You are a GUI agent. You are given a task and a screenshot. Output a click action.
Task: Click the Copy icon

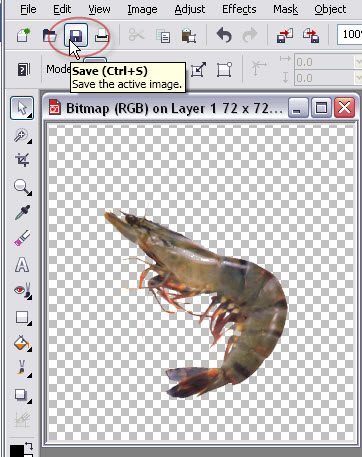click(163, 36)
